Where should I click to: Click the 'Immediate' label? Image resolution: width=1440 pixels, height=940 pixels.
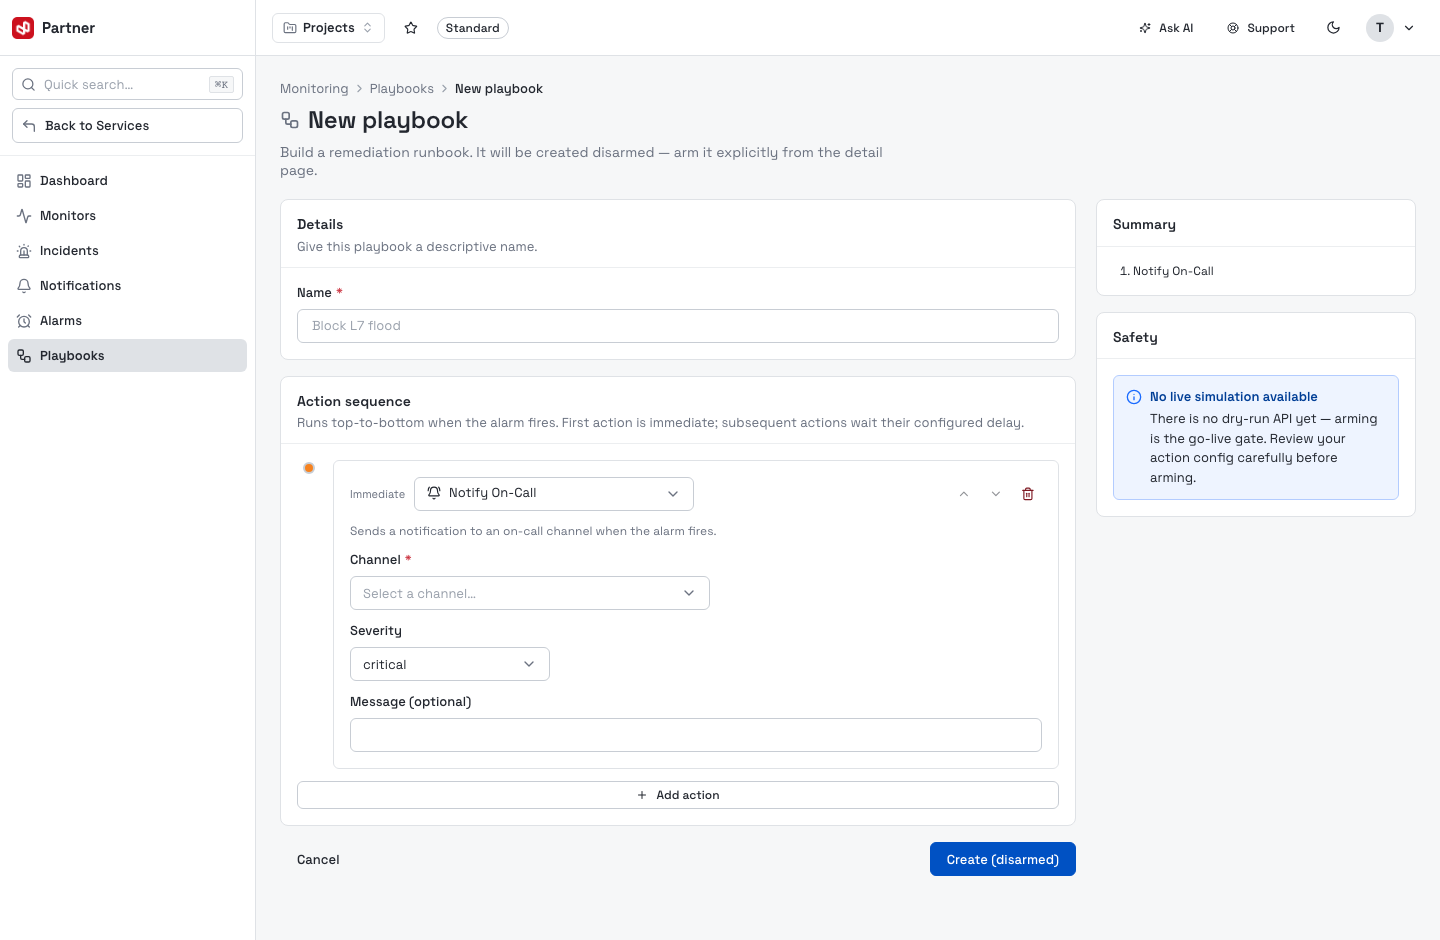(x=377, y=495)
